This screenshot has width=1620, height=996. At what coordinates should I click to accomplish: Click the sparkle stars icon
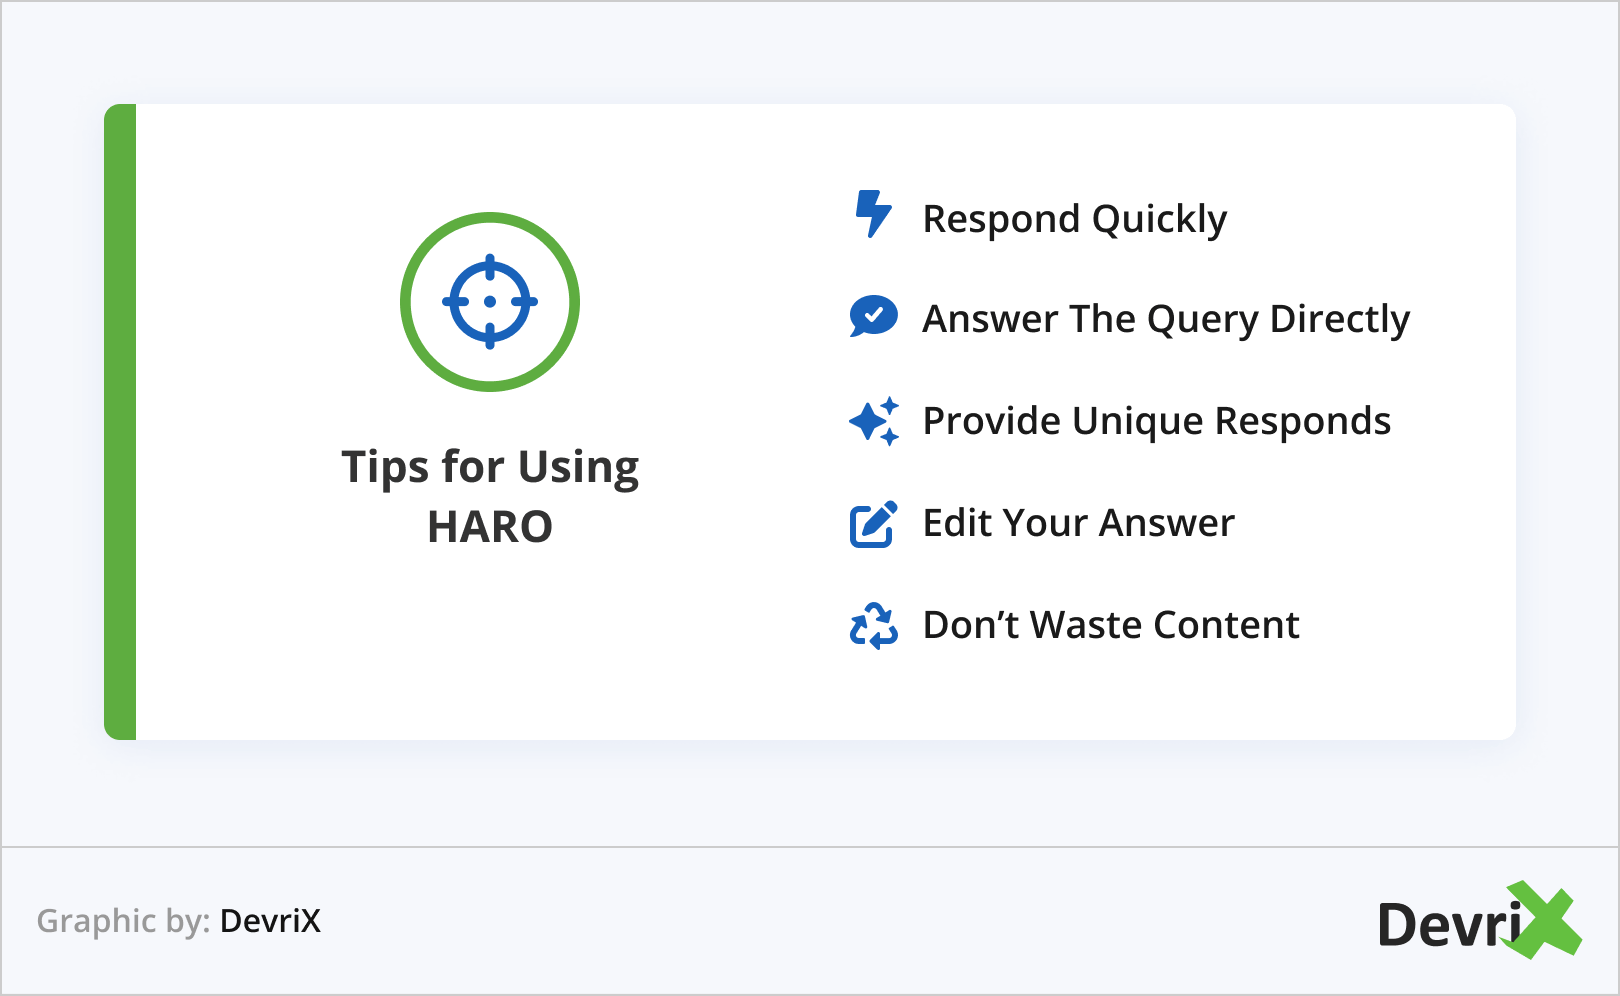(x=873, y=421)
